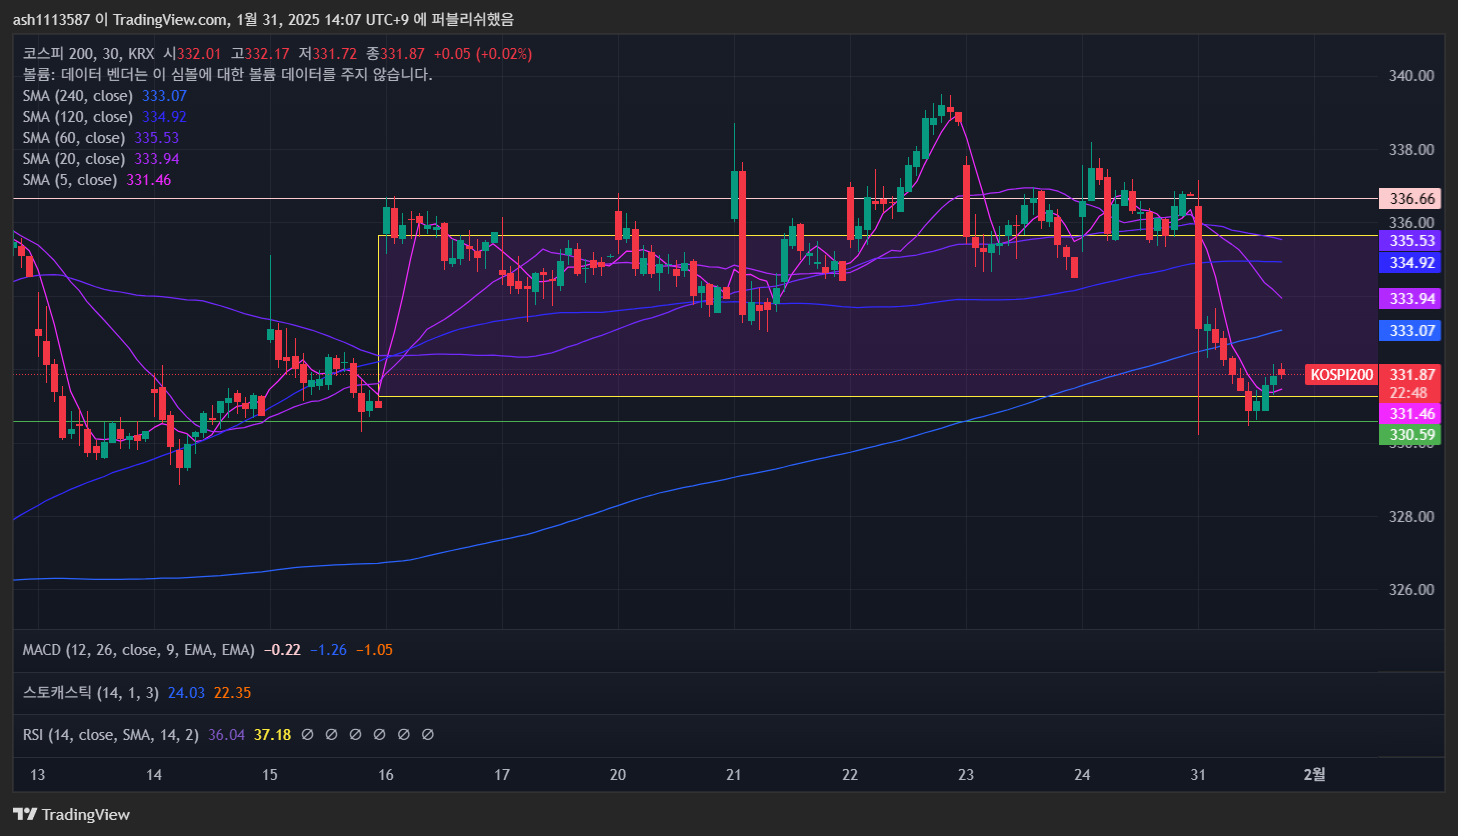This screenshot has width=1458, height=836.
Task: Click the first ∅ symbol in RSI legend
Action: coord(307,735)
